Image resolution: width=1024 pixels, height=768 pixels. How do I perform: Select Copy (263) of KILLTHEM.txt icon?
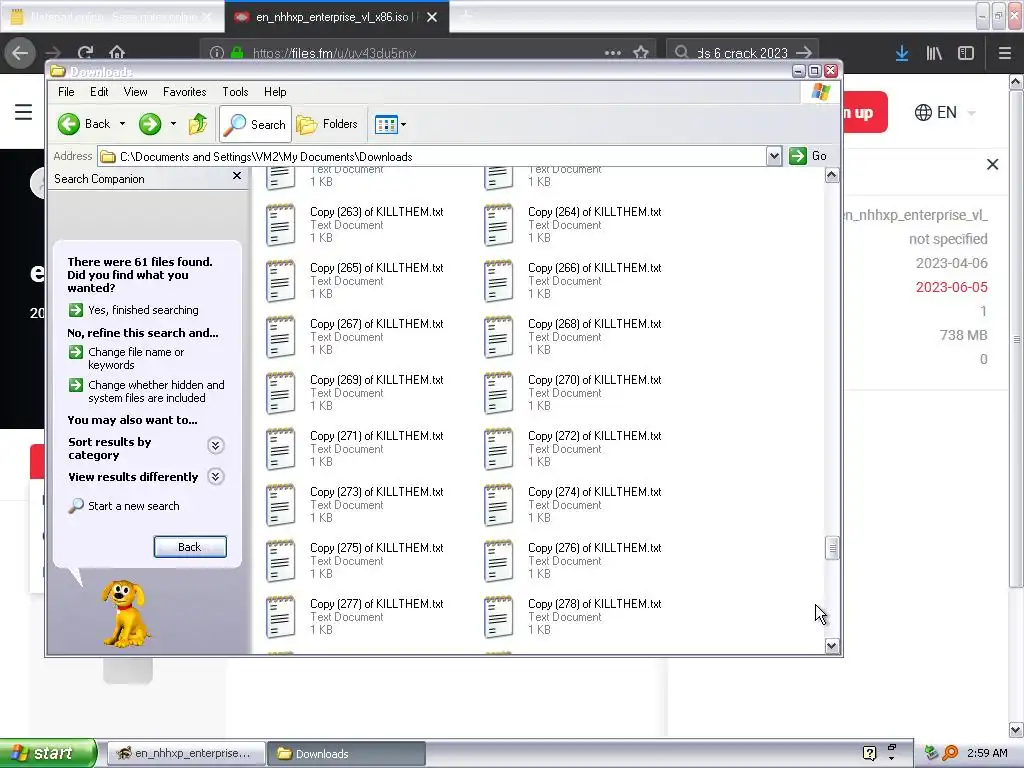click(280, 225)
